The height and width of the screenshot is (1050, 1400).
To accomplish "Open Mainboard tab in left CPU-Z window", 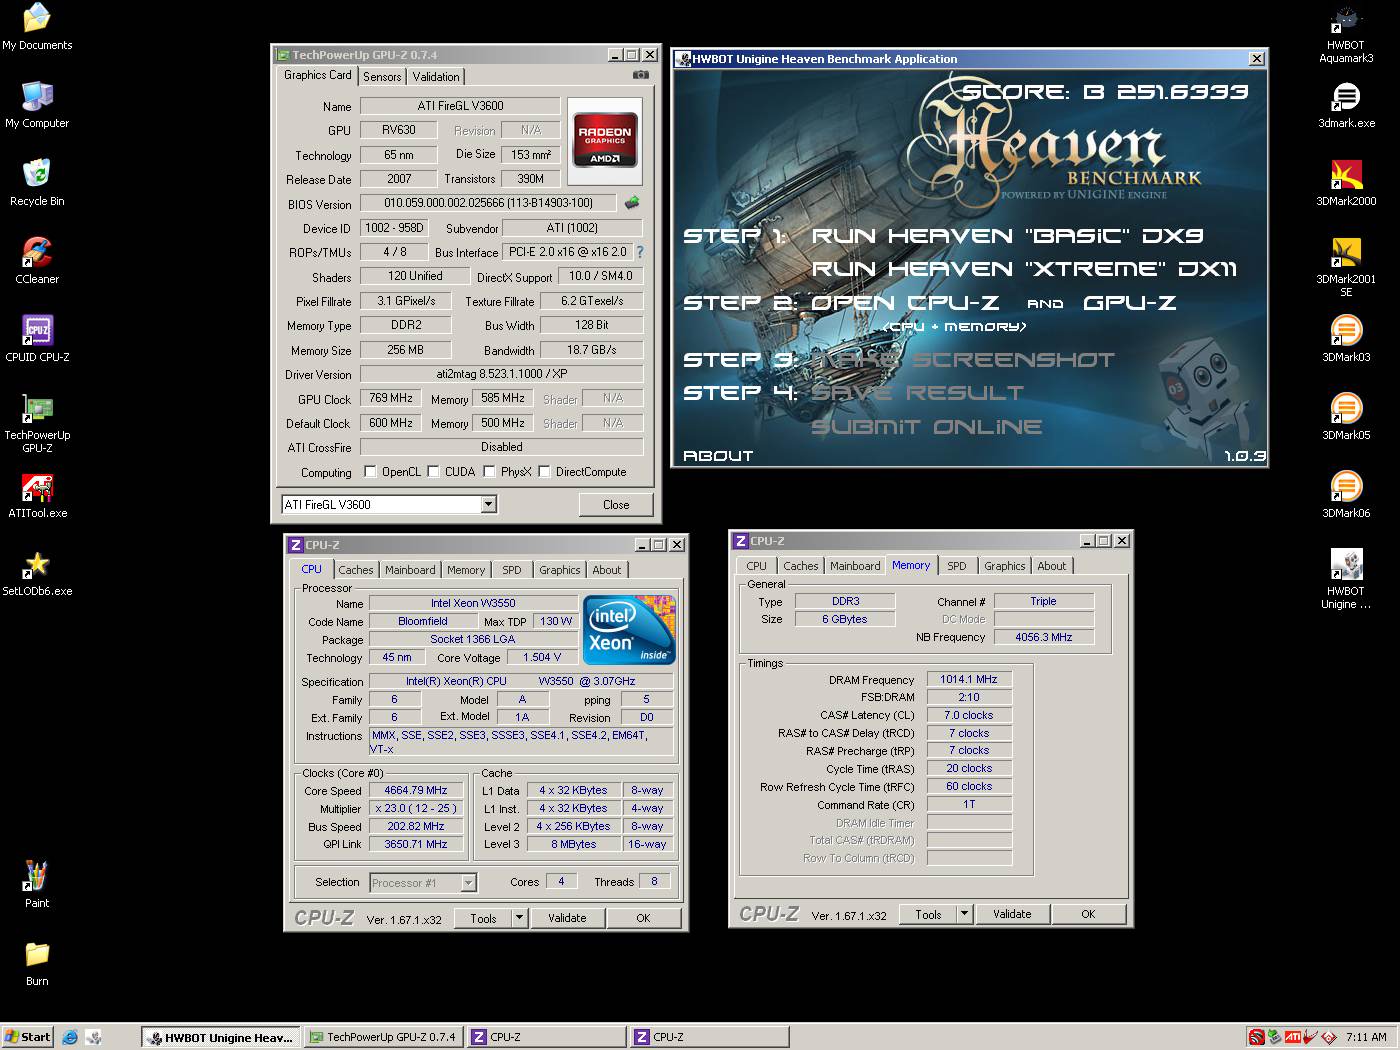I will 410,570.
